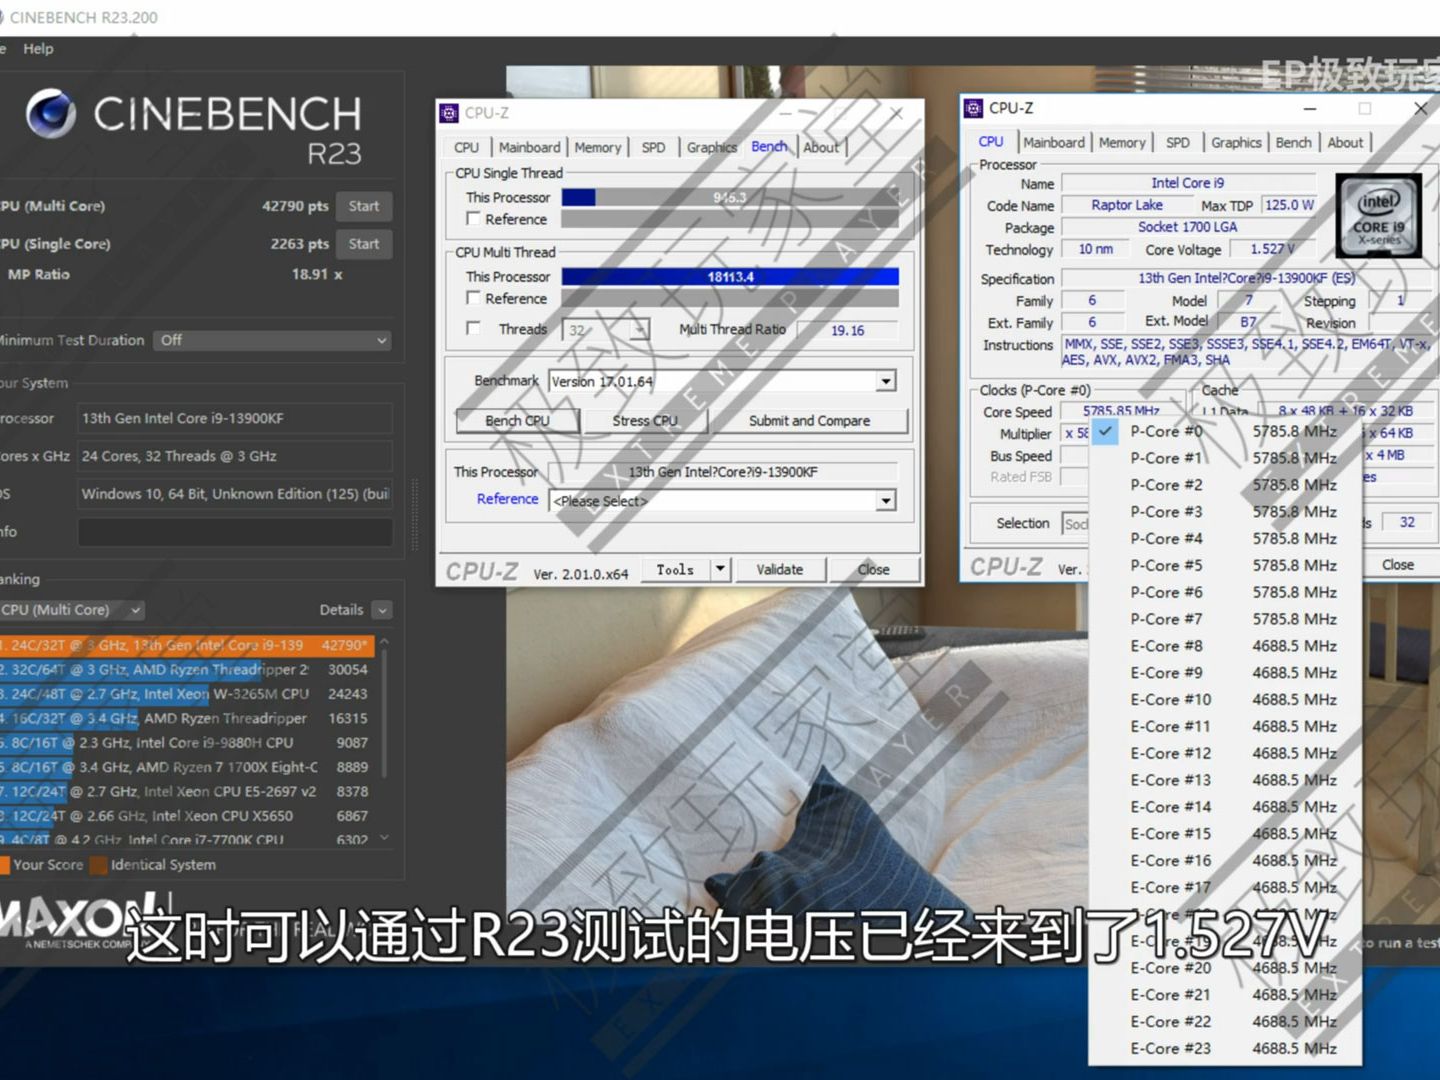Open the Benchmark version dropdown

click(886, 381)
